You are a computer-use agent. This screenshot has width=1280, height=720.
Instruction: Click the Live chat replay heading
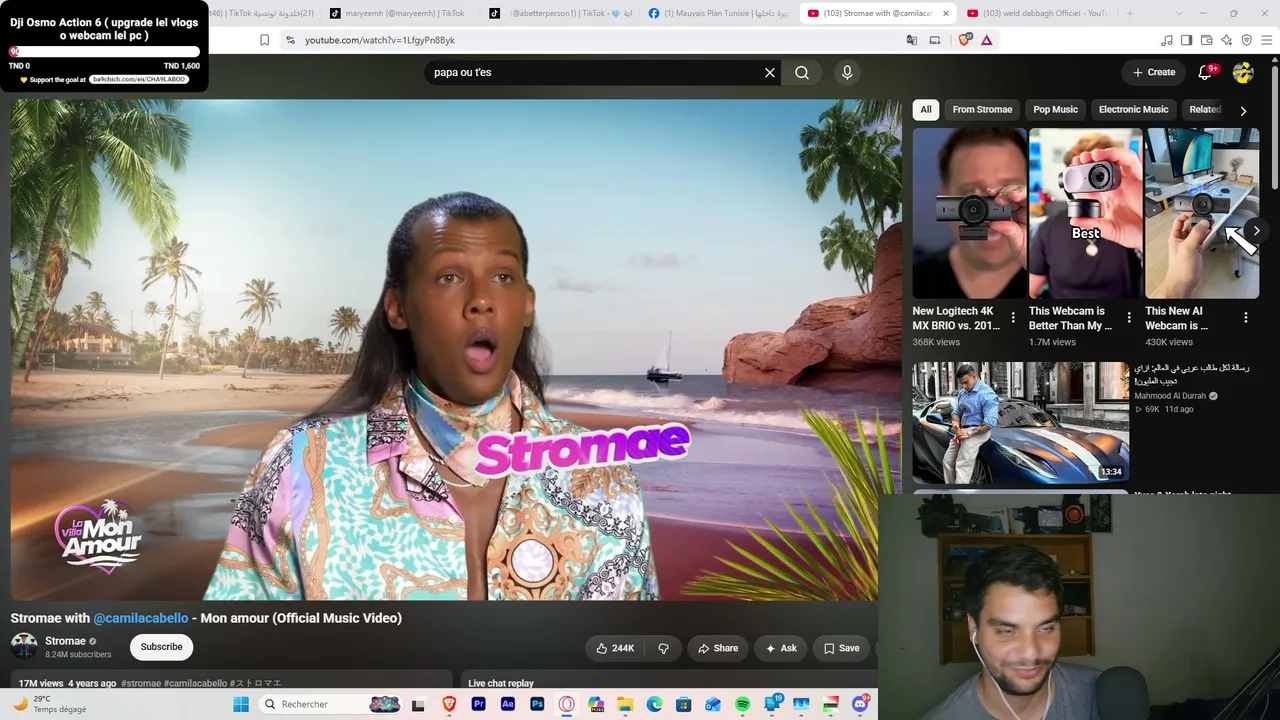click(501, 683)
